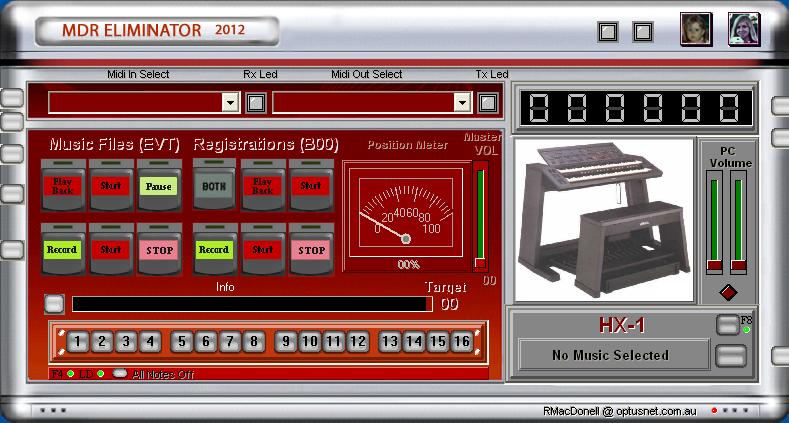Toggle the Rx Led indicator button
789x423 pixels.
point(256,101)
